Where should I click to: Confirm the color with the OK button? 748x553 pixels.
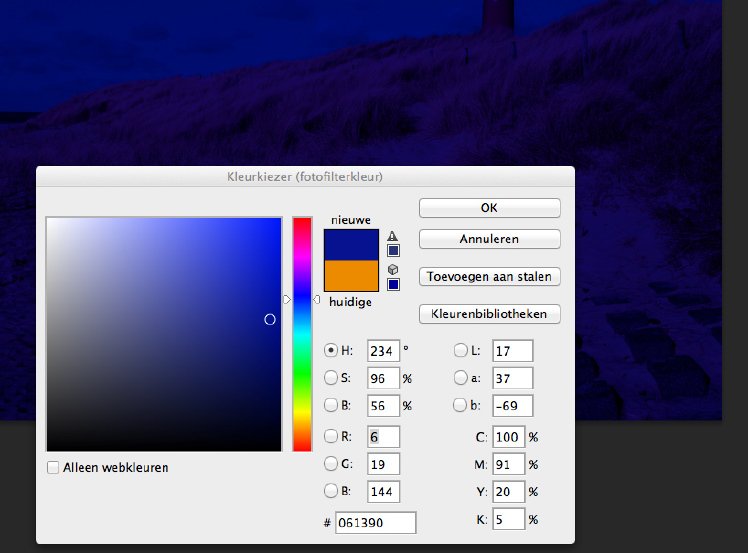489,208
